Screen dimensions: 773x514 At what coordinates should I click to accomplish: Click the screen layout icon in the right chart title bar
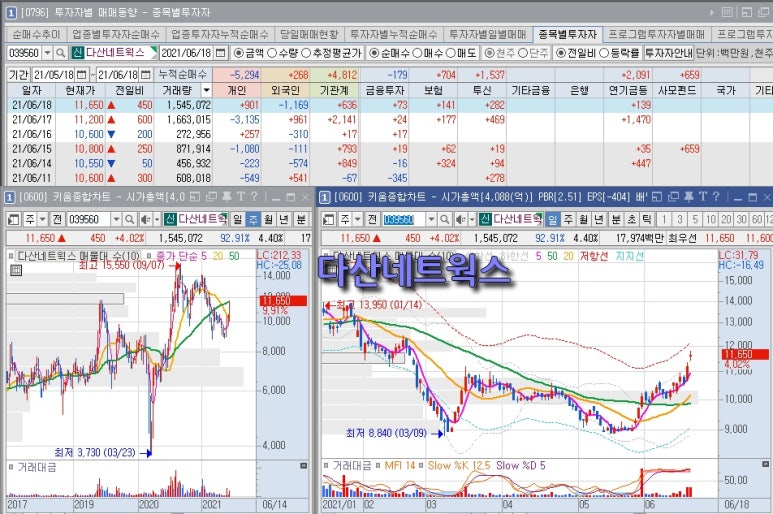(657, 197)
